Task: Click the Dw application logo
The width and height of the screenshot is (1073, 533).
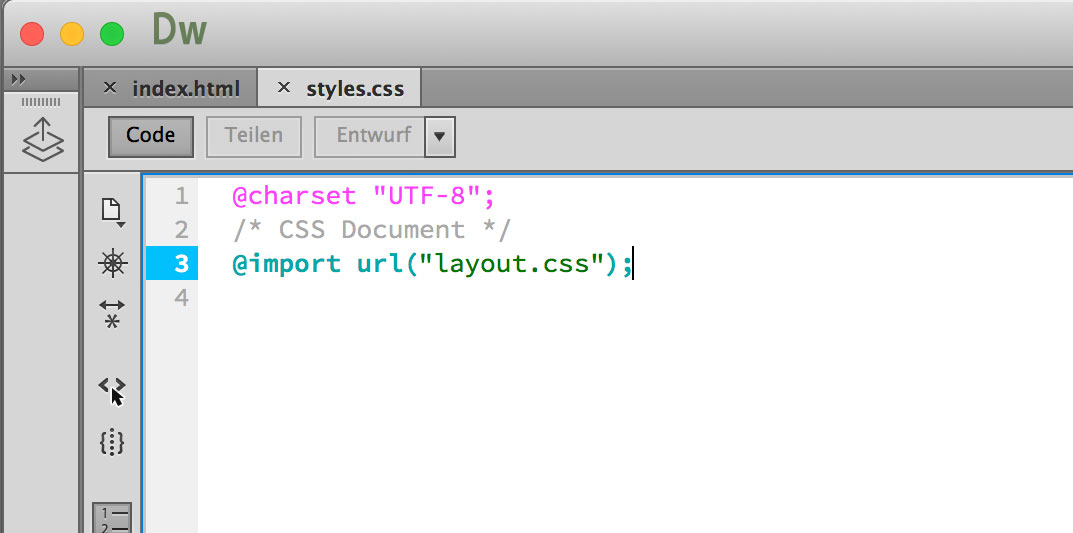Action: coord(179,31)
